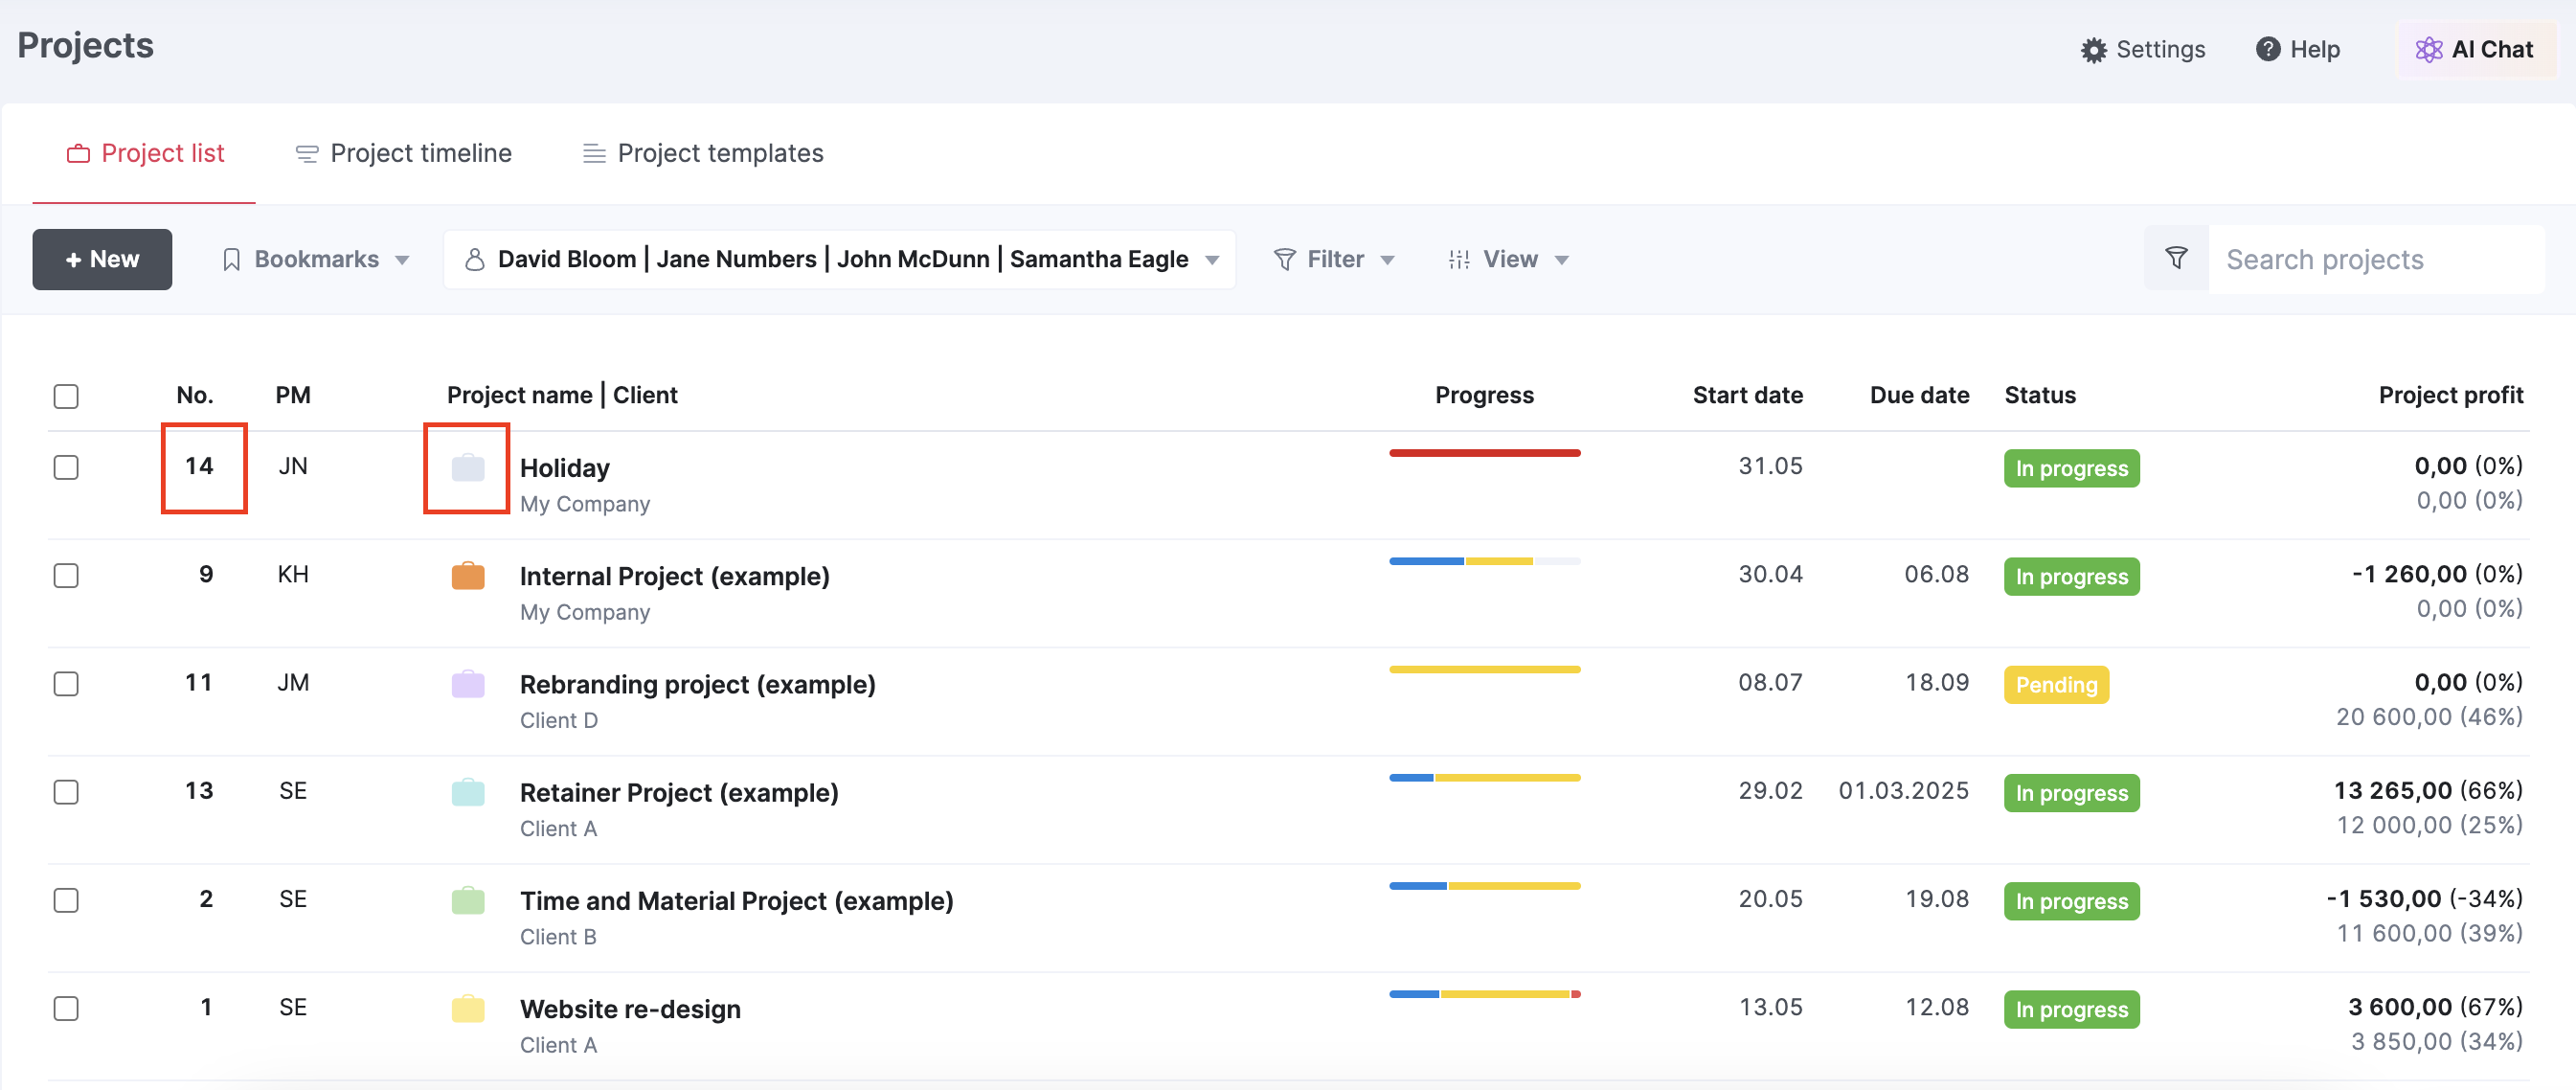Viewport: 2576px width, 1090px height.
Task: Toggle the select-all checkbox in table header
Action: (x=66, y=396)
